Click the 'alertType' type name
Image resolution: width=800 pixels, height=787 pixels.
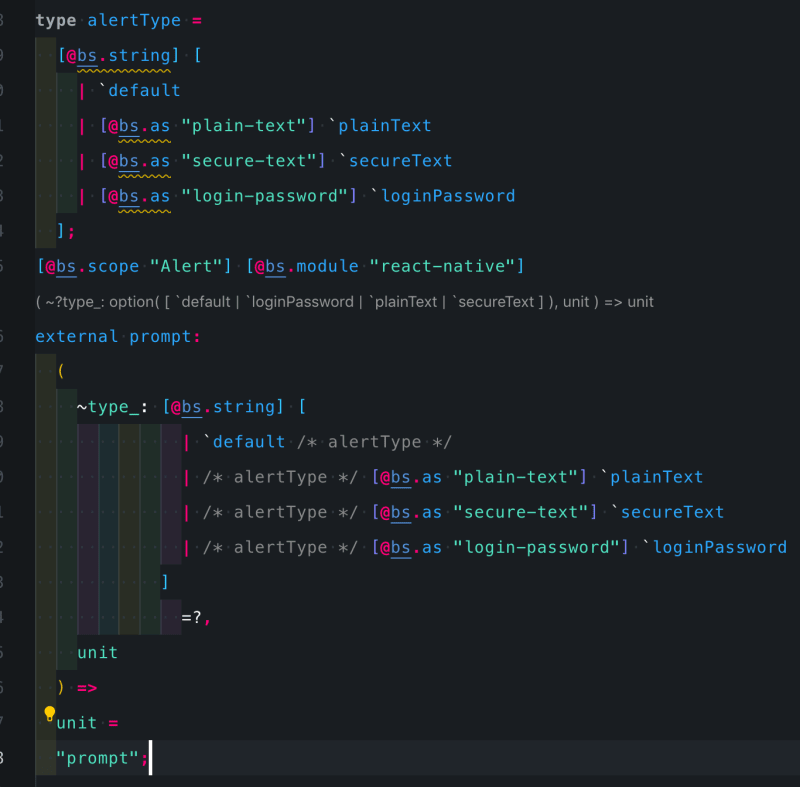tap(134, 20)
